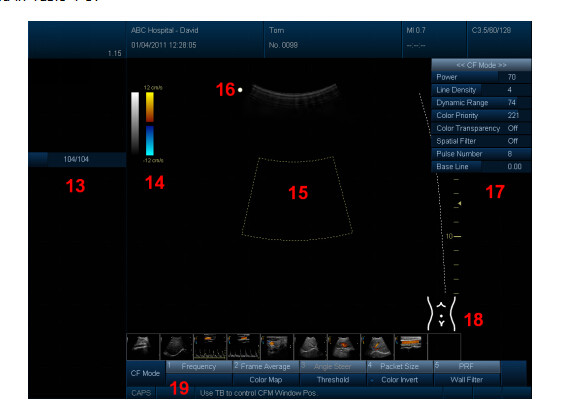Open the << CF Mode >> menu header
Image resolution: width=588 pixels, height=417 pixels.
tap(481, 65)
